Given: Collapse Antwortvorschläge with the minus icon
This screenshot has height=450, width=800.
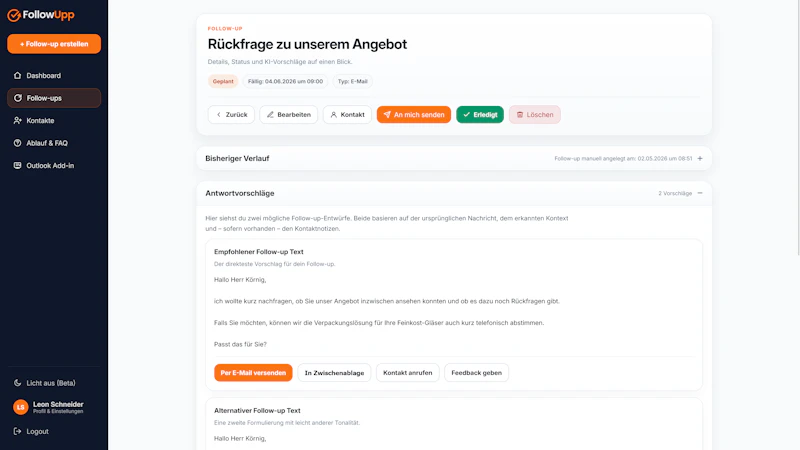Looking at the screenshot, I should point(700,193).
